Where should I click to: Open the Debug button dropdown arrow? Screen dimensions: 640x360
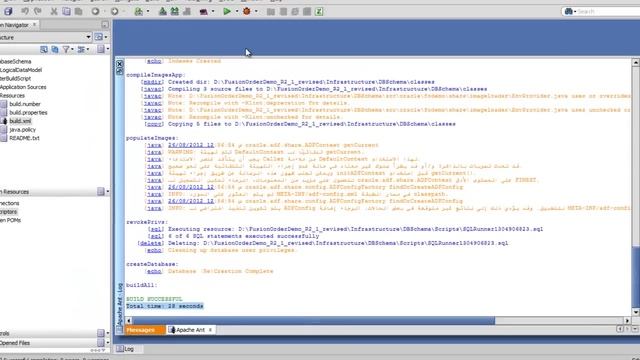pyautogui.click(x=256, y=11)
